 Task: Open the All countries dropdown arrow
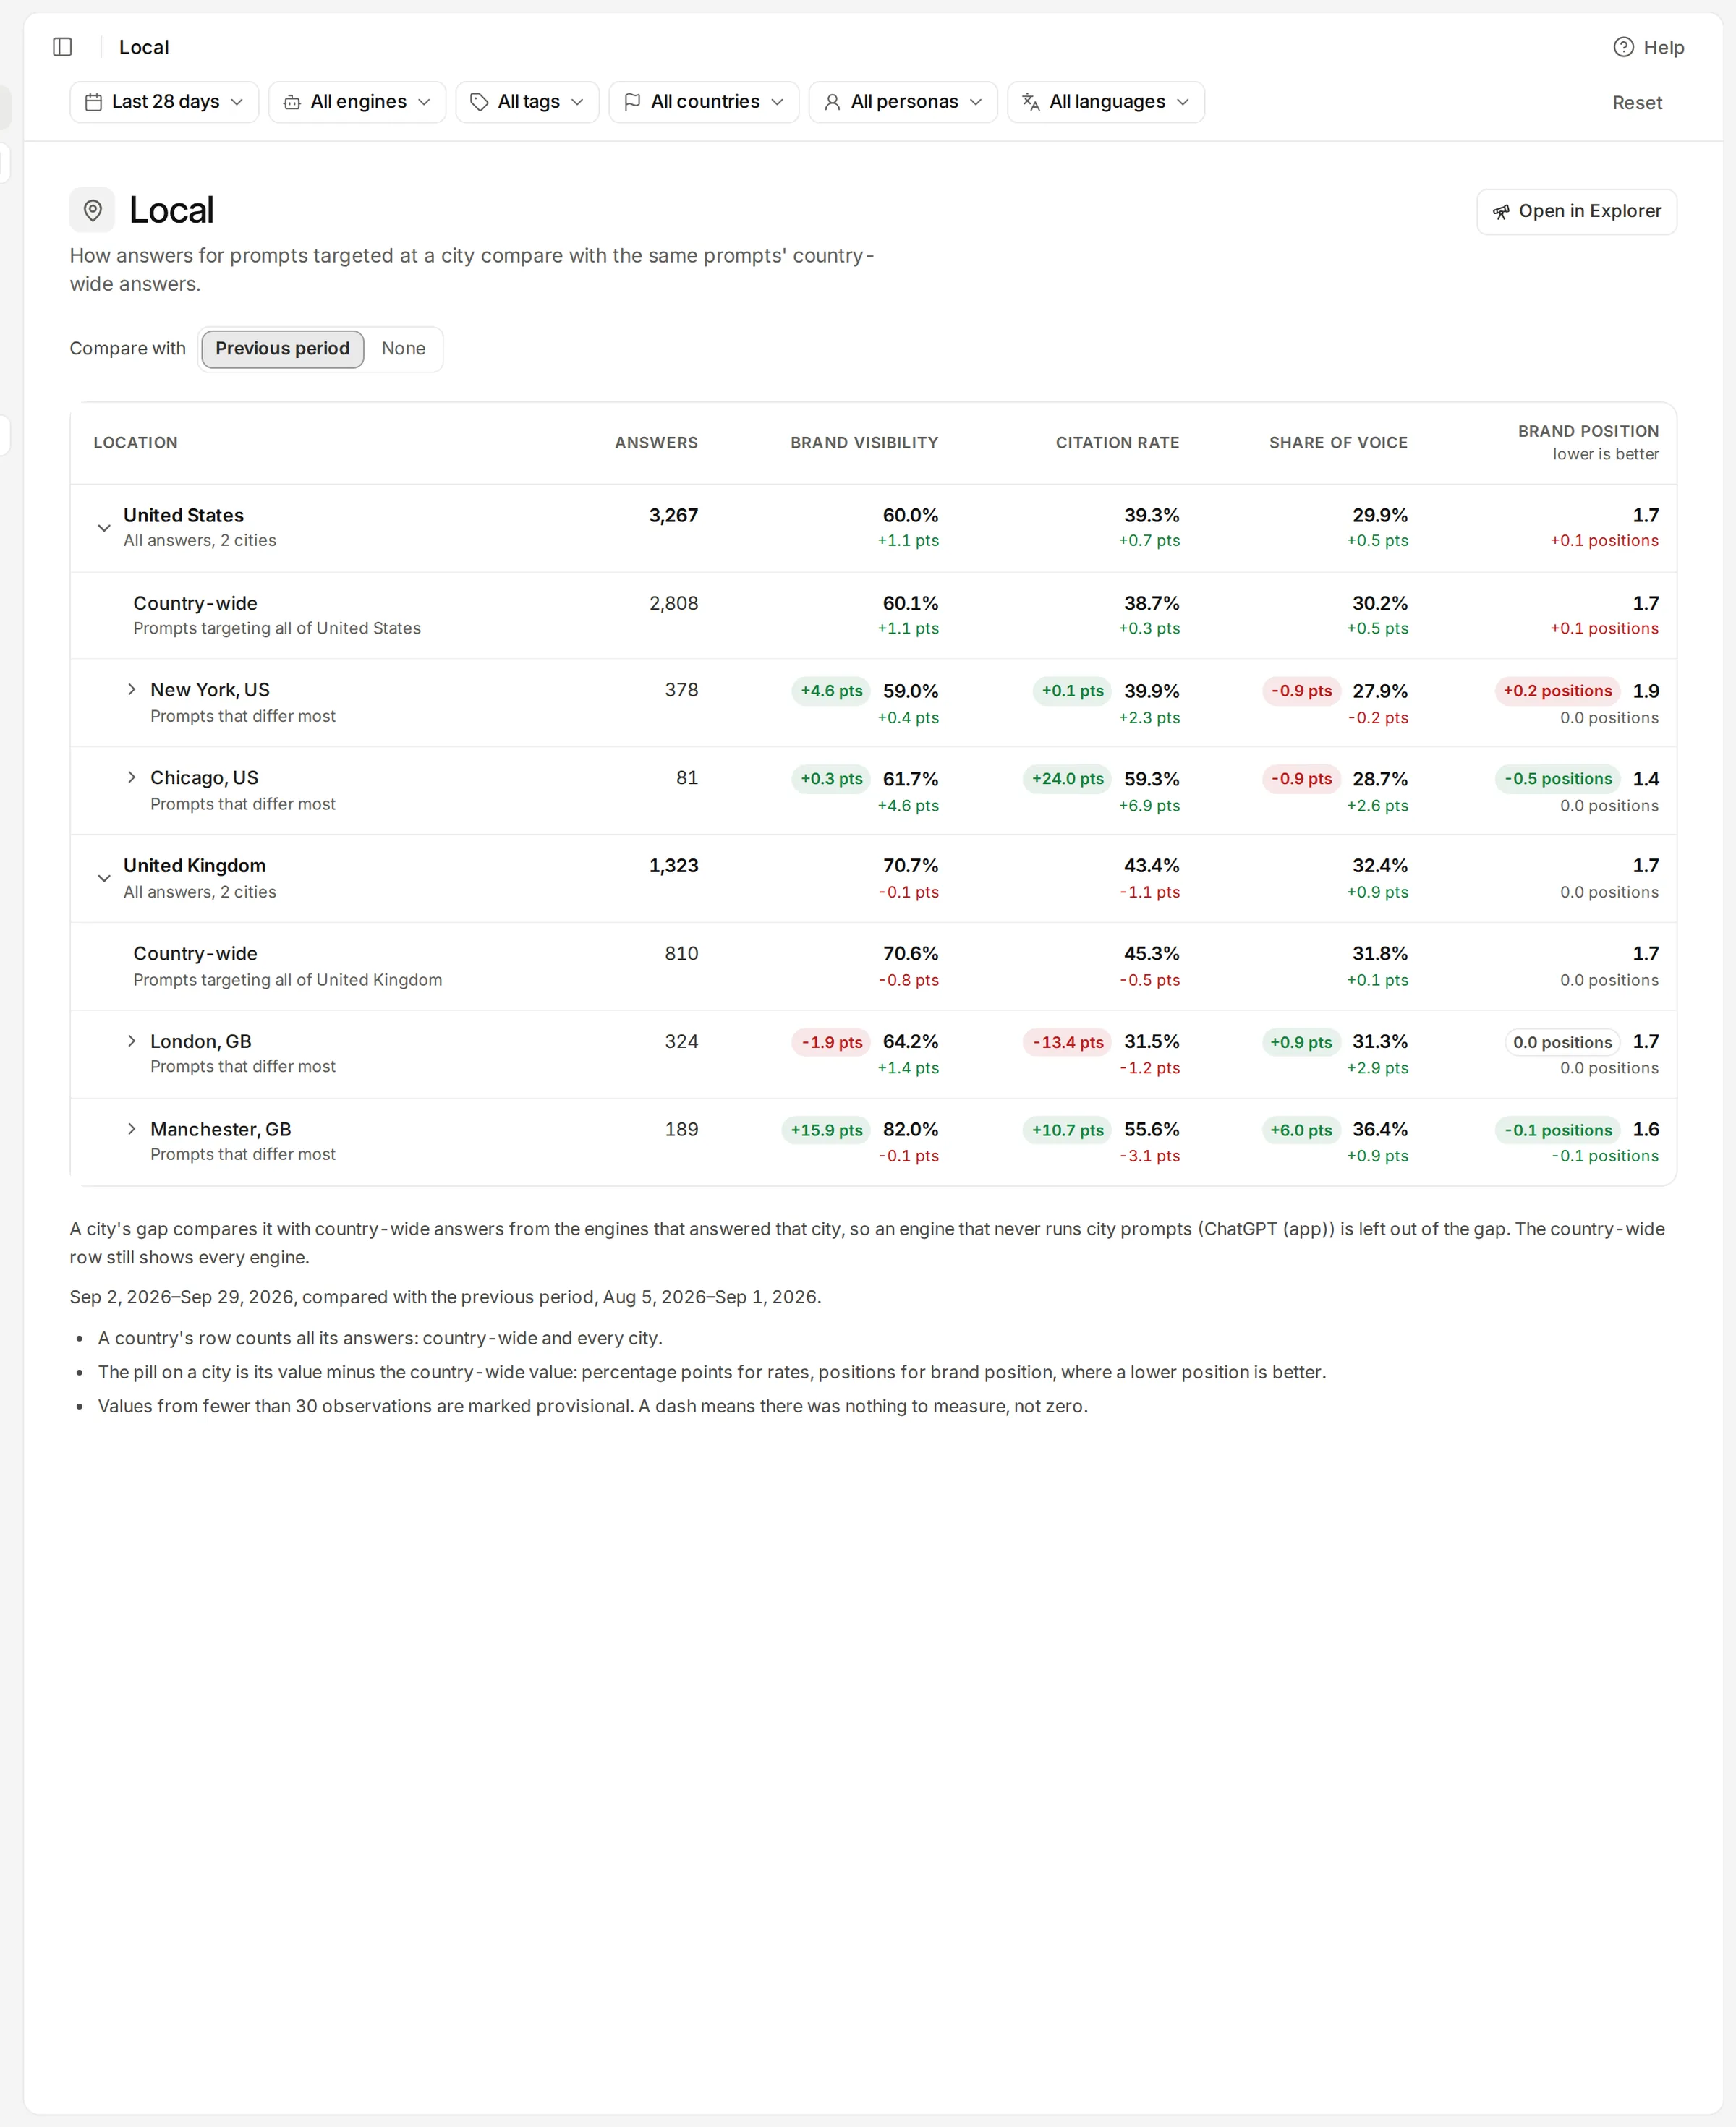point(777,102)
